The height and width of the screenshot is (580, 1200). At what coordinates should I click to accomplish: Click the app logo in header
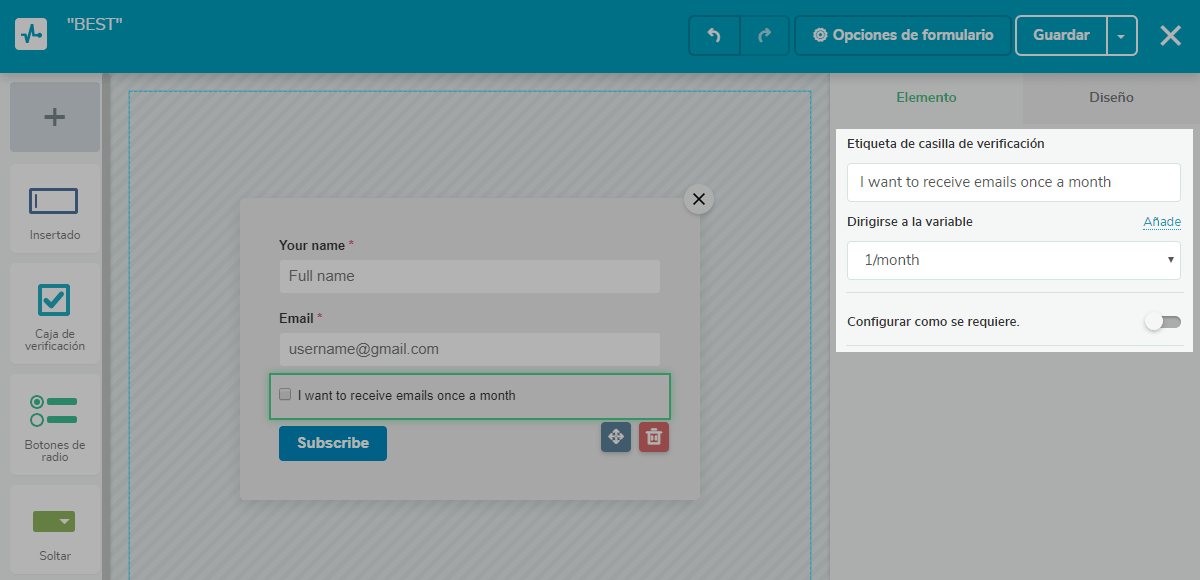pyautogui.click(x=31, y=35)
